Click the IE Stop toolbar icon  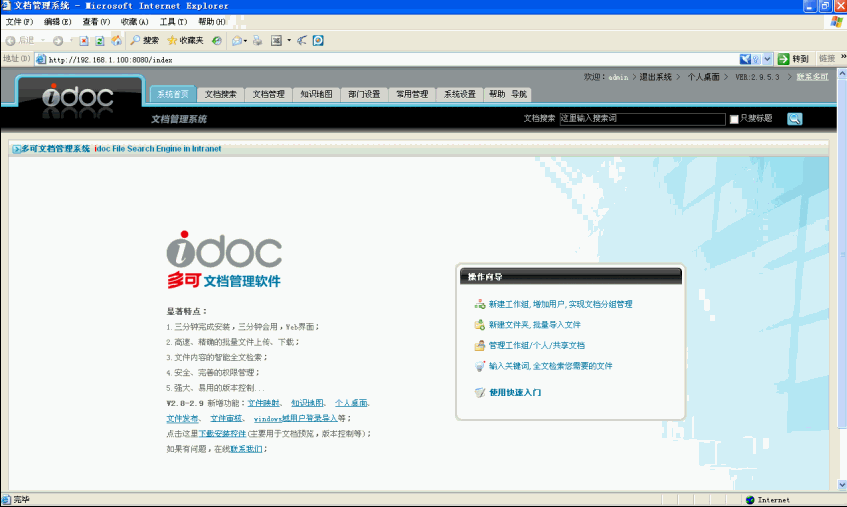coord(84,40)
